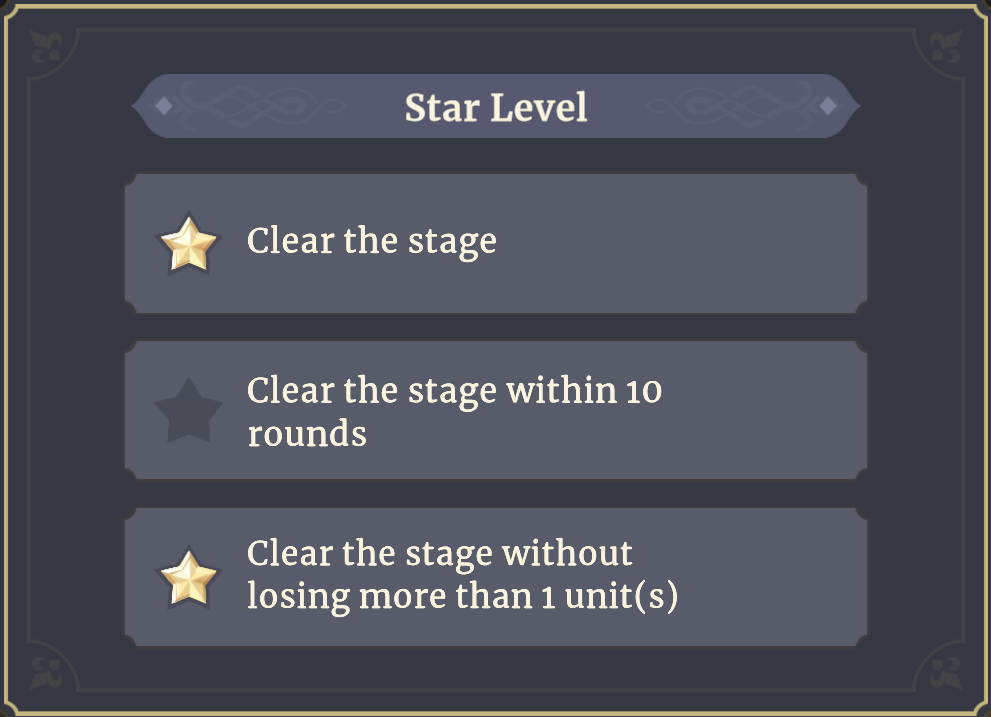Click the word rounds in second objective
The width and height of the screenshot is (991, 717).
click(x=307, y=434)
